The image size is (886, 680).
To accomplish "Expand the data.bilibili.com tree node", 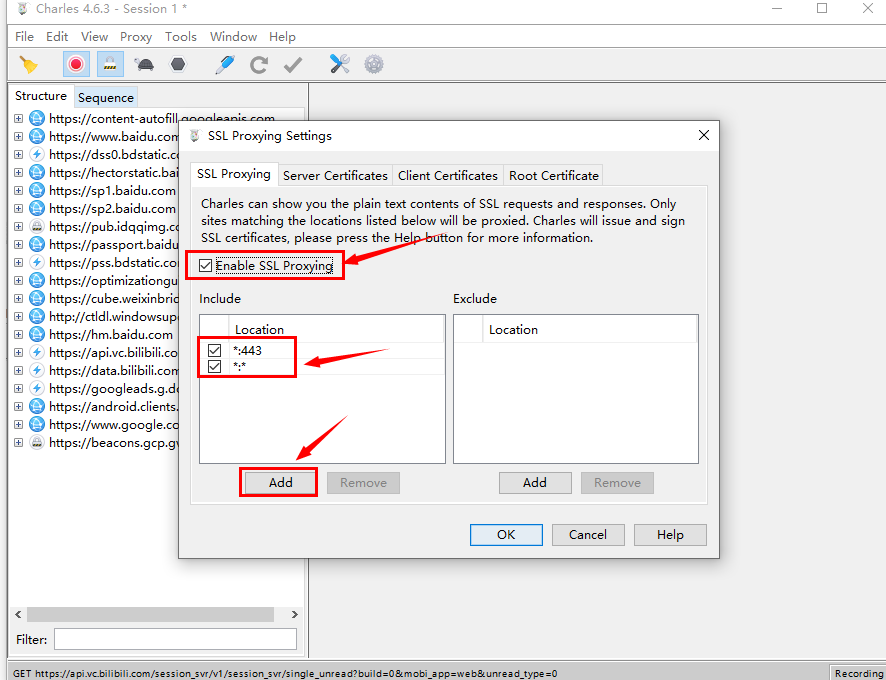I will pyautogui.click(x=19, y=371).
